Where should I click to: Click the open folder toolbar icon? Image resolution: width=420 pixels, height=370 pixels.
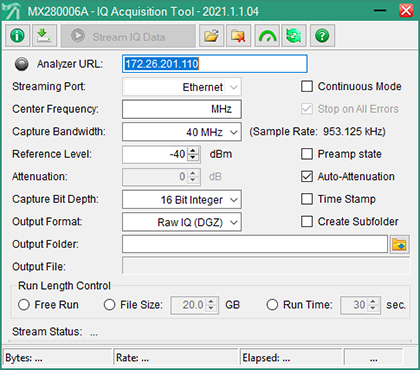[211, 36]
